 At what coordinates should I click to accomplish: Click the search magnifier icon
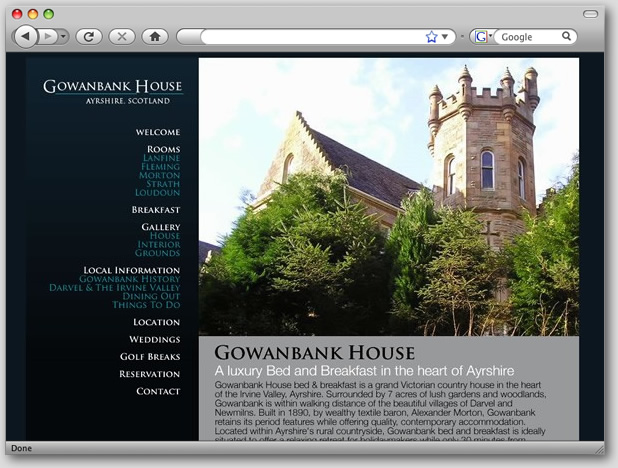pyautogui.click(x=567, y=37)
